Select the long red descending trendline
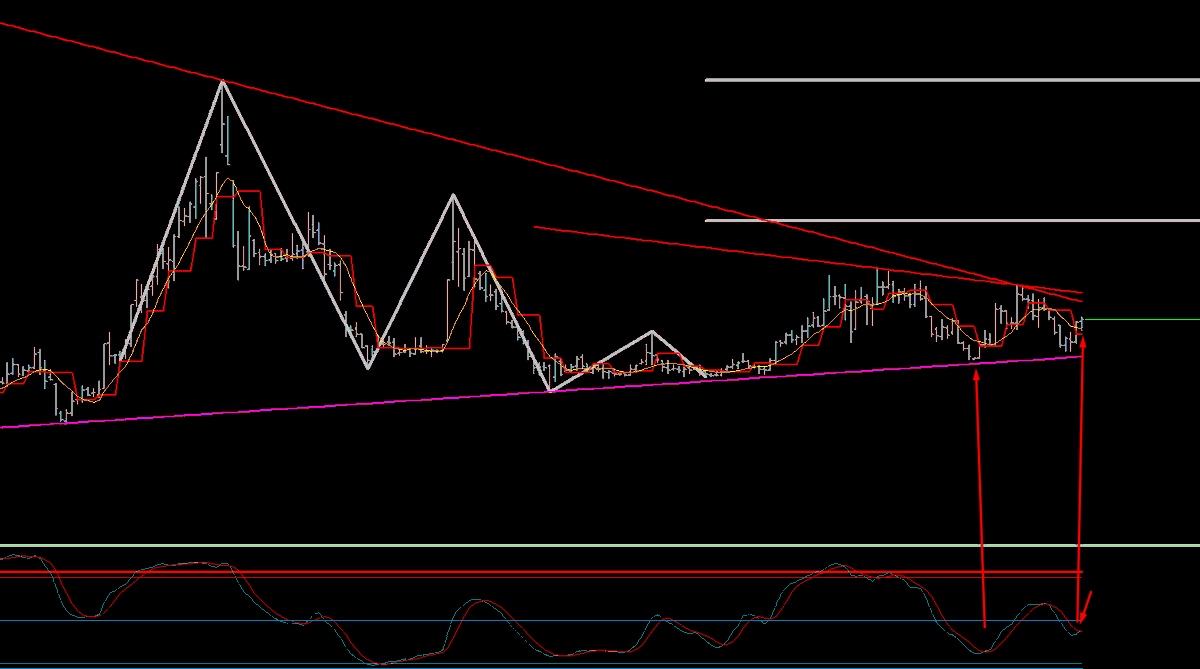Viewport: 1200px width, 669px height. [540, 160]
